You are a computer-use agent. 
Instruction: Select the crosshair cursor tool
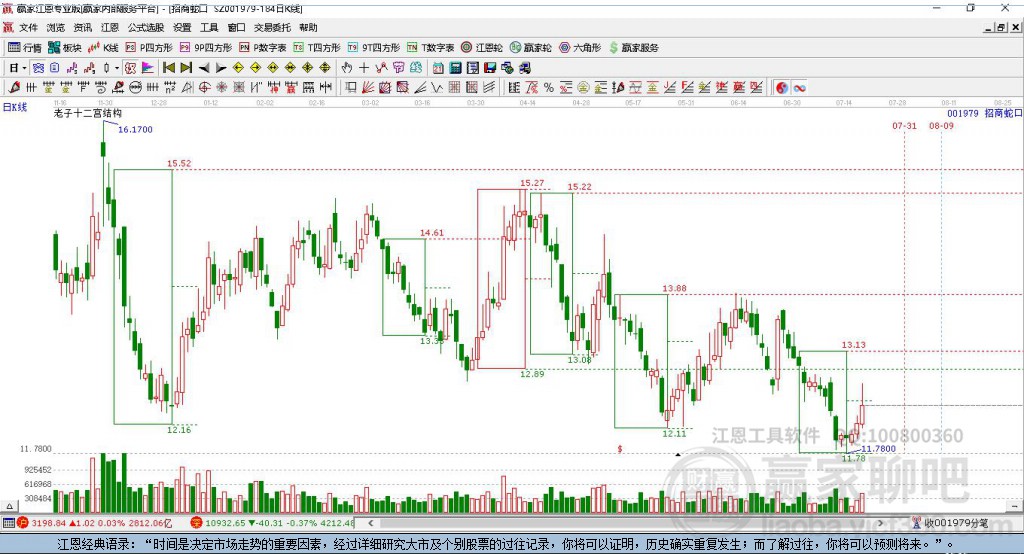pos(364,68)
